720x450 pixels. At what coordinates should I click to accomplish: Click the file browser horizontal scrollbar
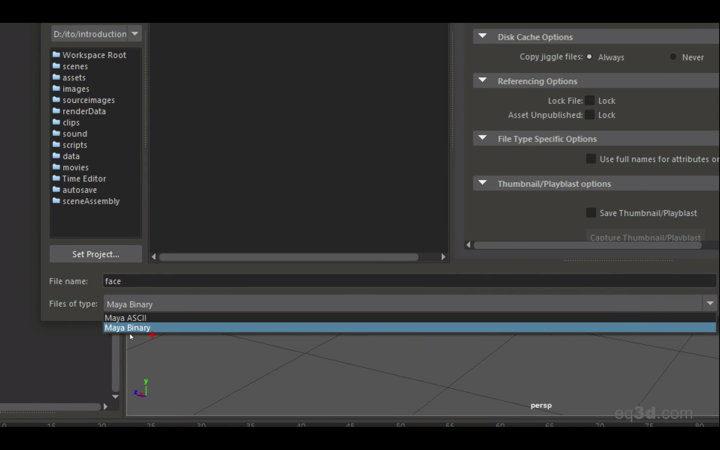(288, 257)
